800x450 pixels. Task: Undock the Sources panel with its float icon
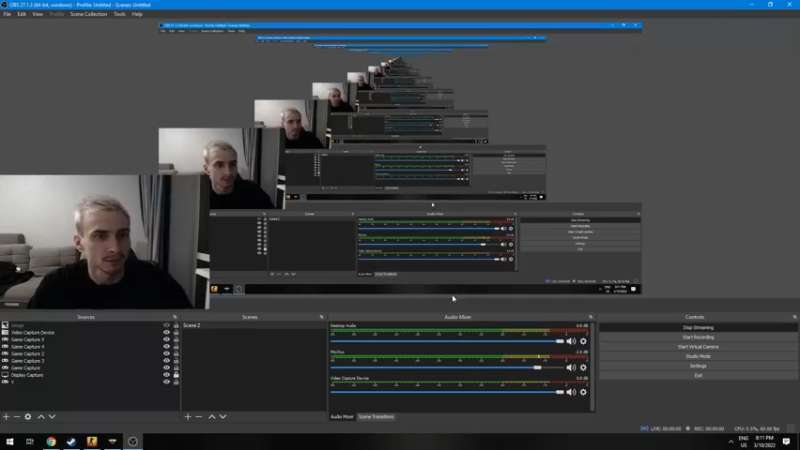[174, 317]
